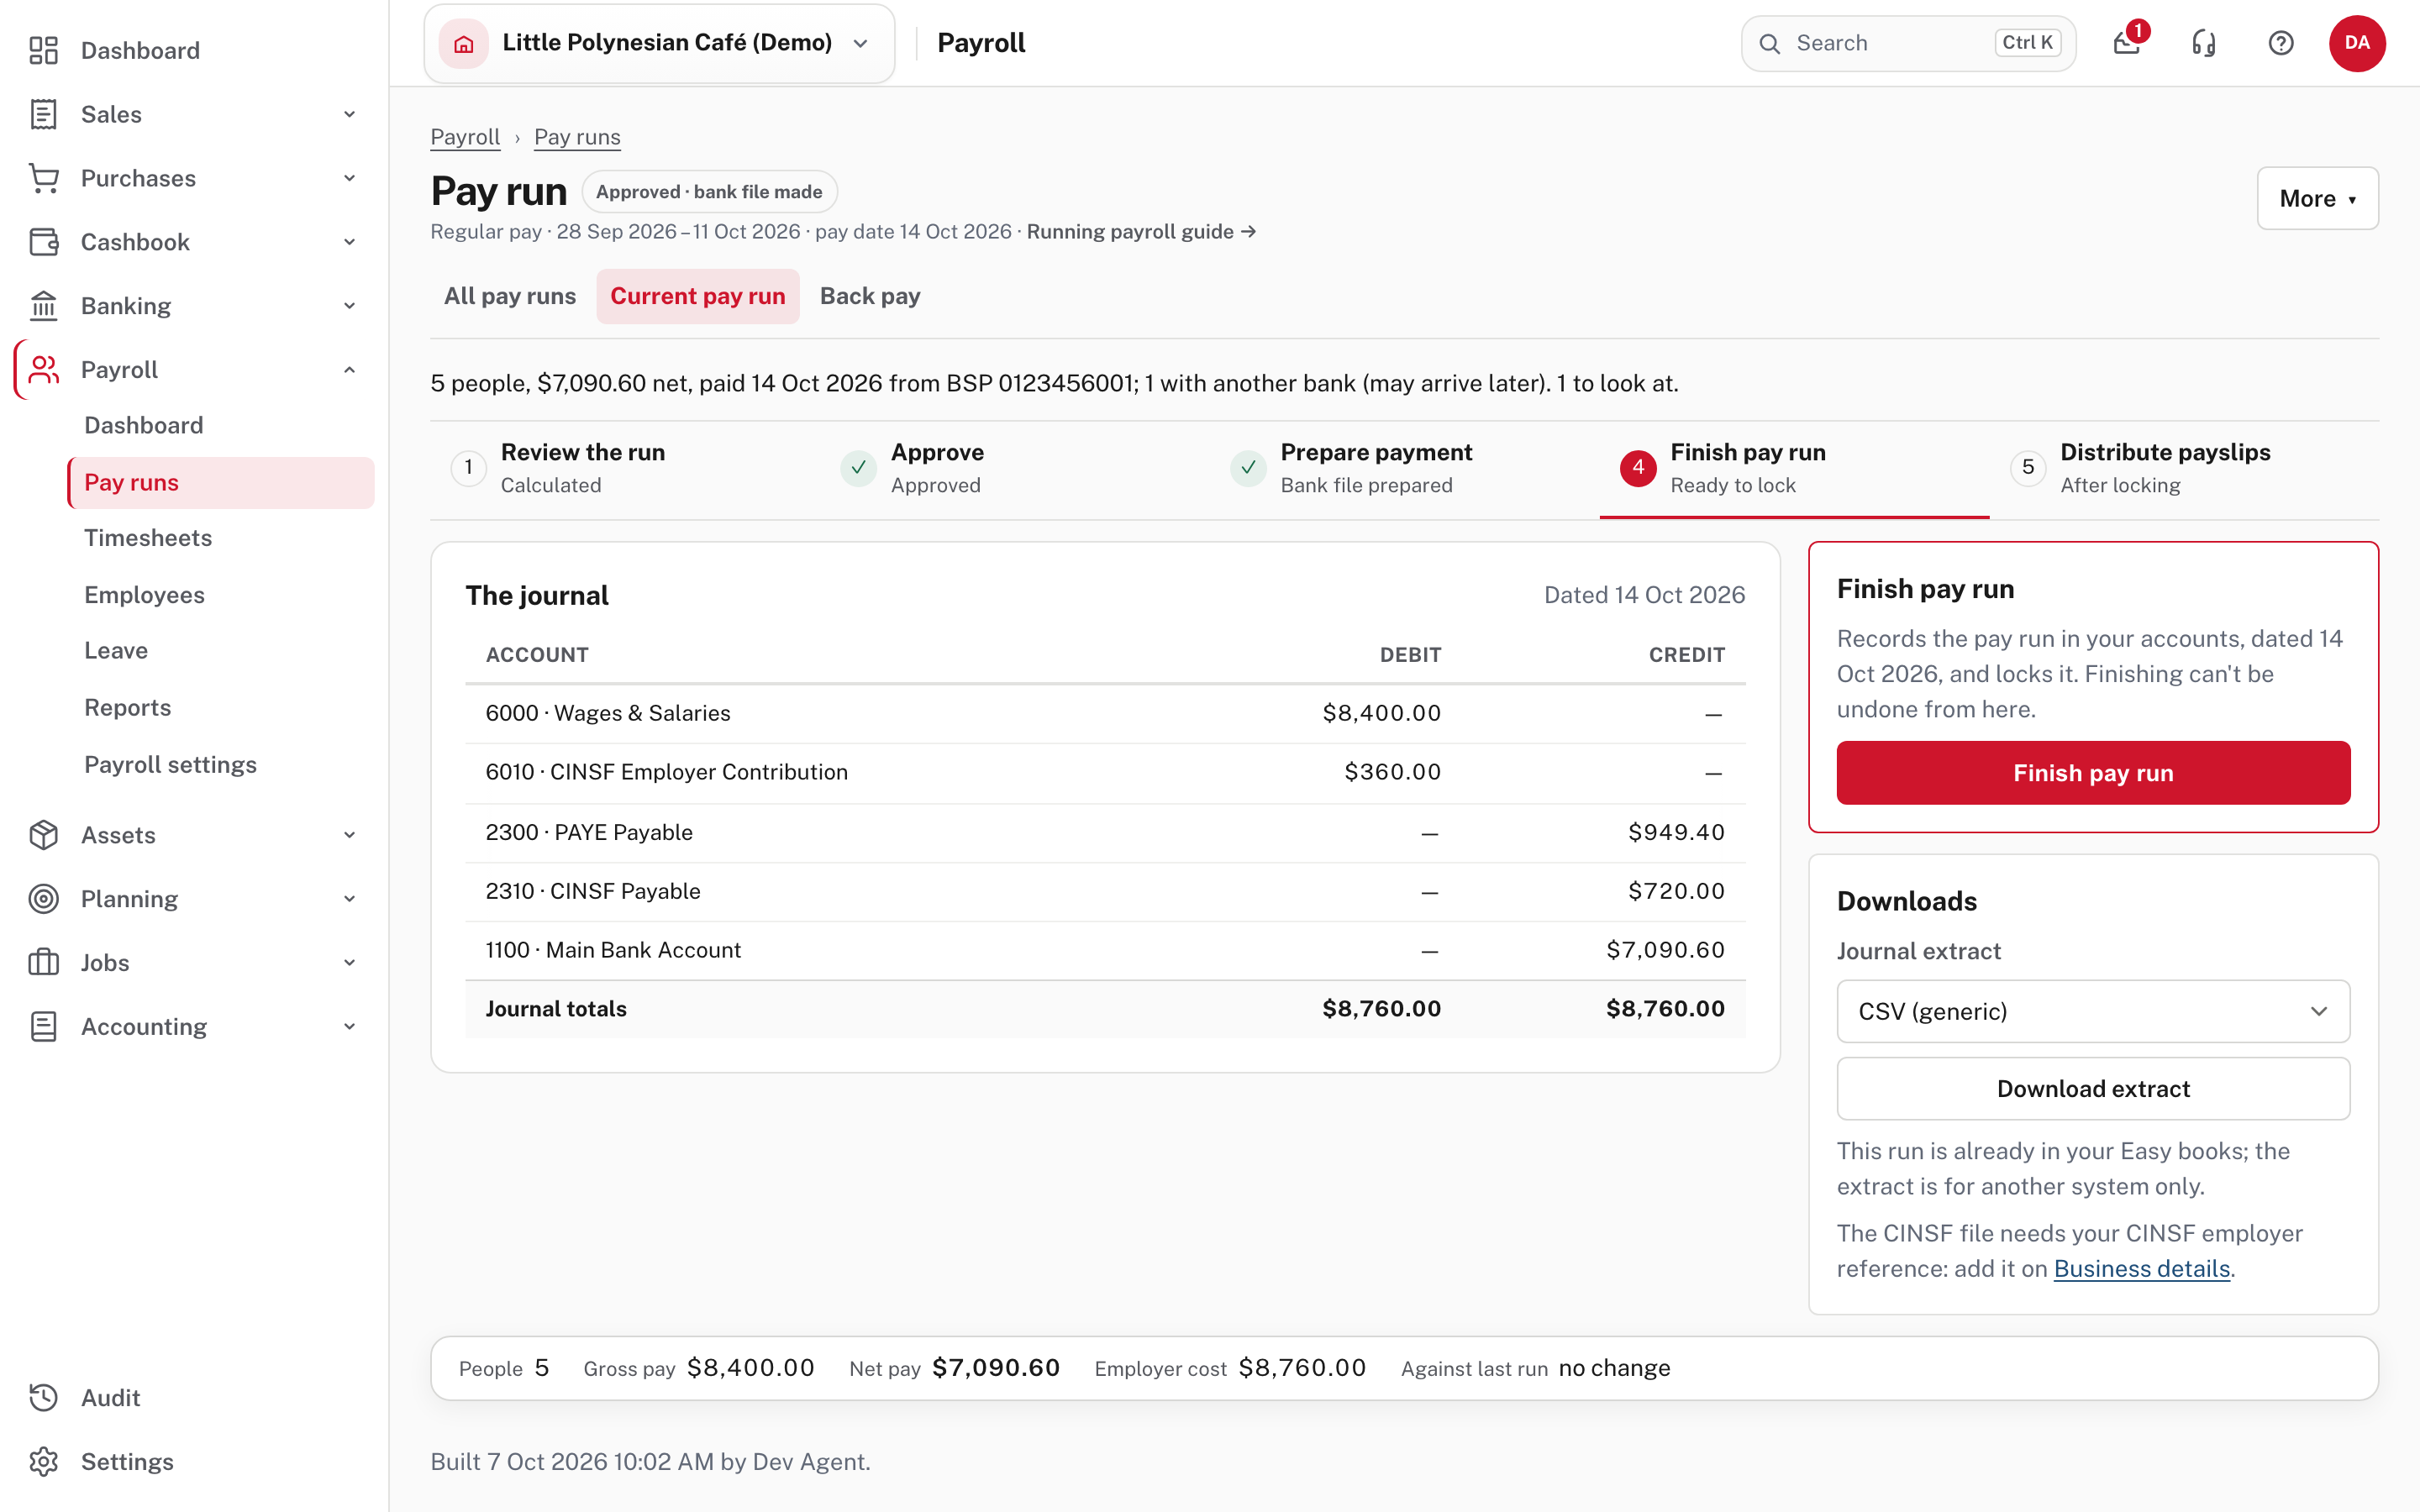Open the notifications inbox icon

coord(2126,43)
